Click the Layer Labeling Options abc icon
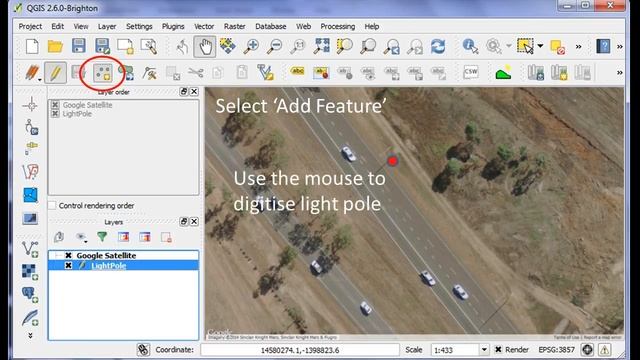The height and width of the screenshot is (360, 640). (x=298, y=72)
